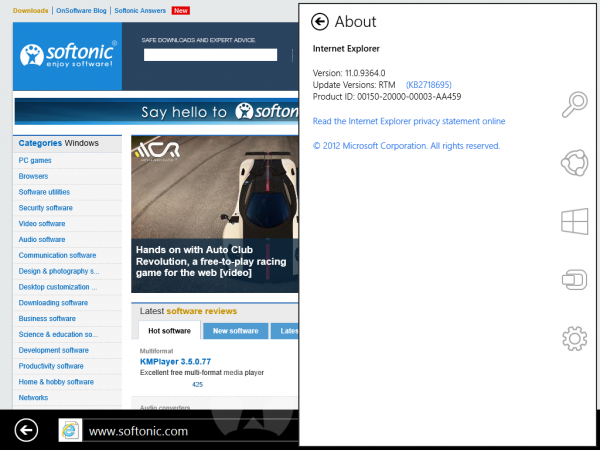Click the Auto Club Revolution headline
Image resolution: width=600 pixels, height=450 pixels.
(211, 261)
